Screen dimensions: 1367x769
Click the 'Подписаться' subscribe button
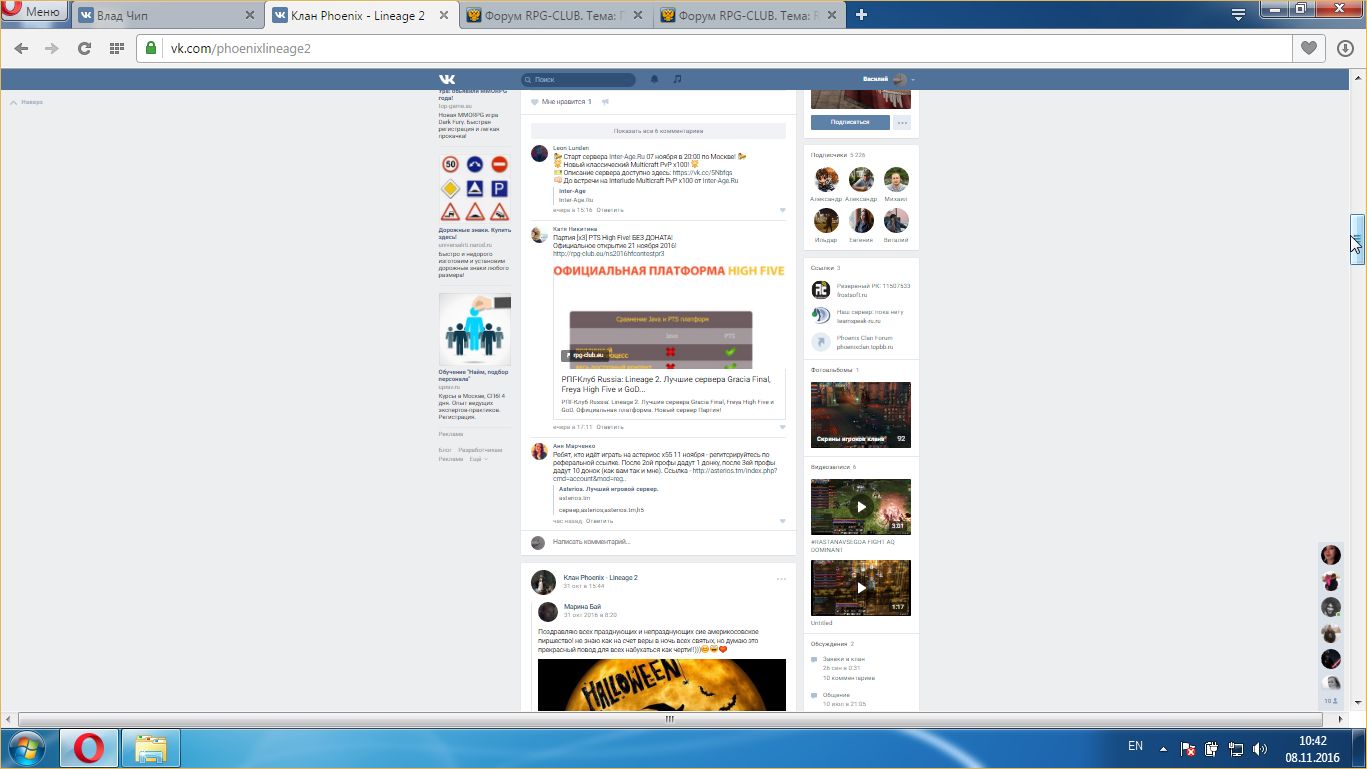pos(849,122)
